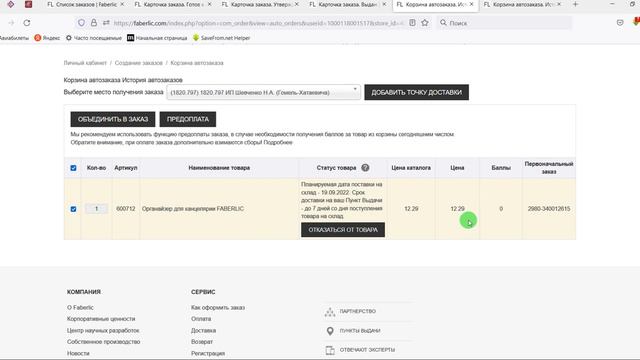
Task: Click the Партнерство footer icon
Action: point(330,312)
